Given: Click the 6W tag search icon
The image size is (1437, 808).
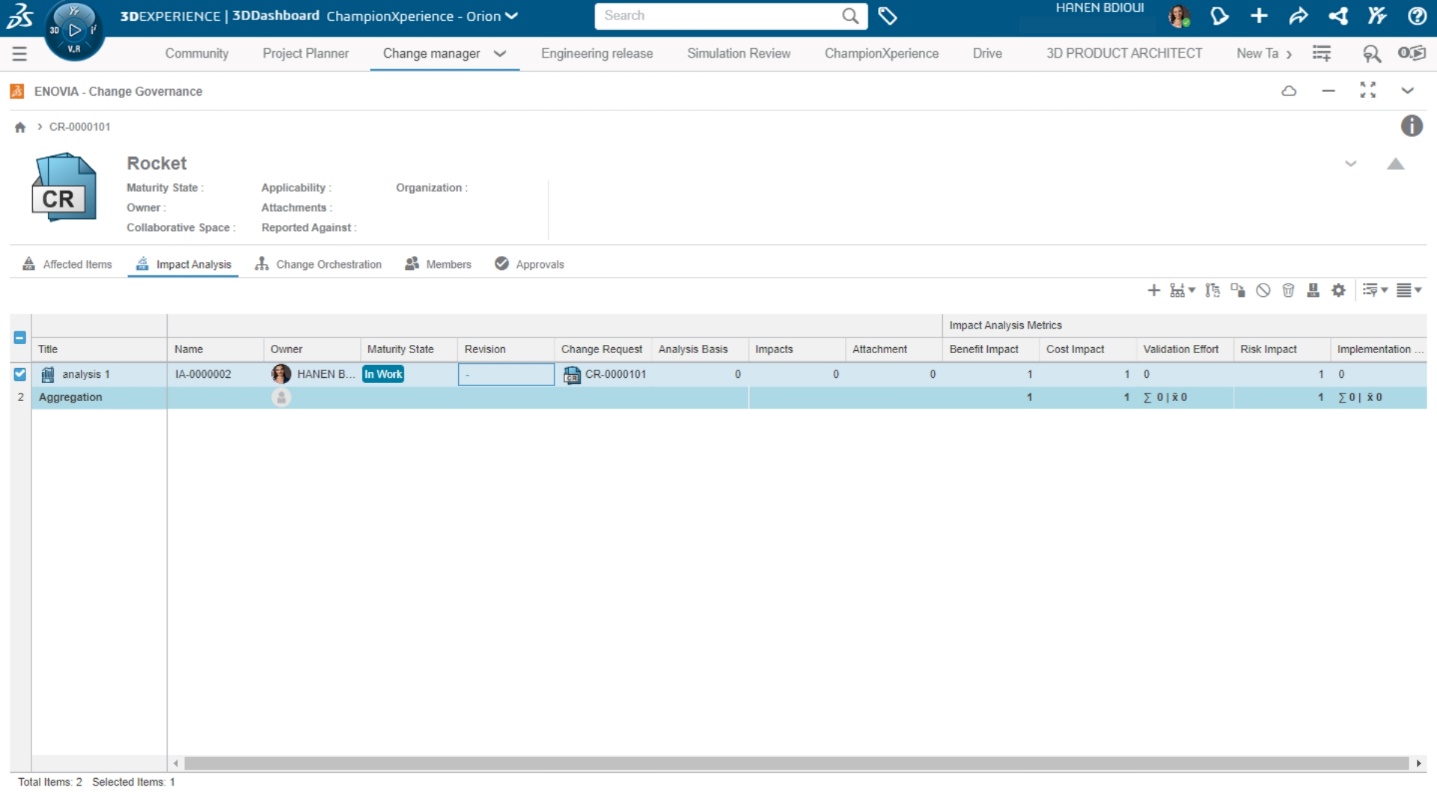Looking at the screenshot, I should point(1372,54).
